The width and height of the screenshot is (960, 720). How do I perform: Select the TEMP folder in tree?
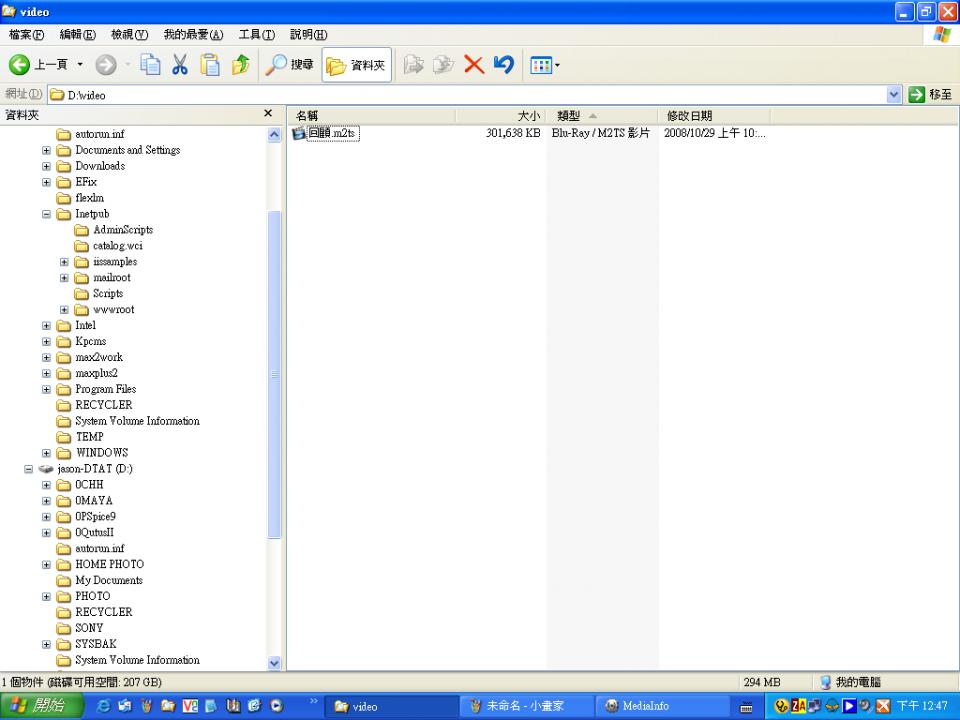80,437
